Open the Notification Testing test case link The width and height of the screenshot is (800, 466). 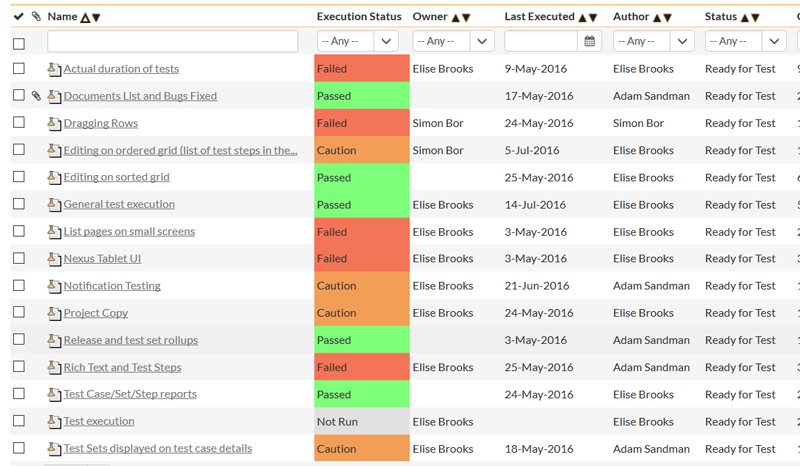[112, 286]
